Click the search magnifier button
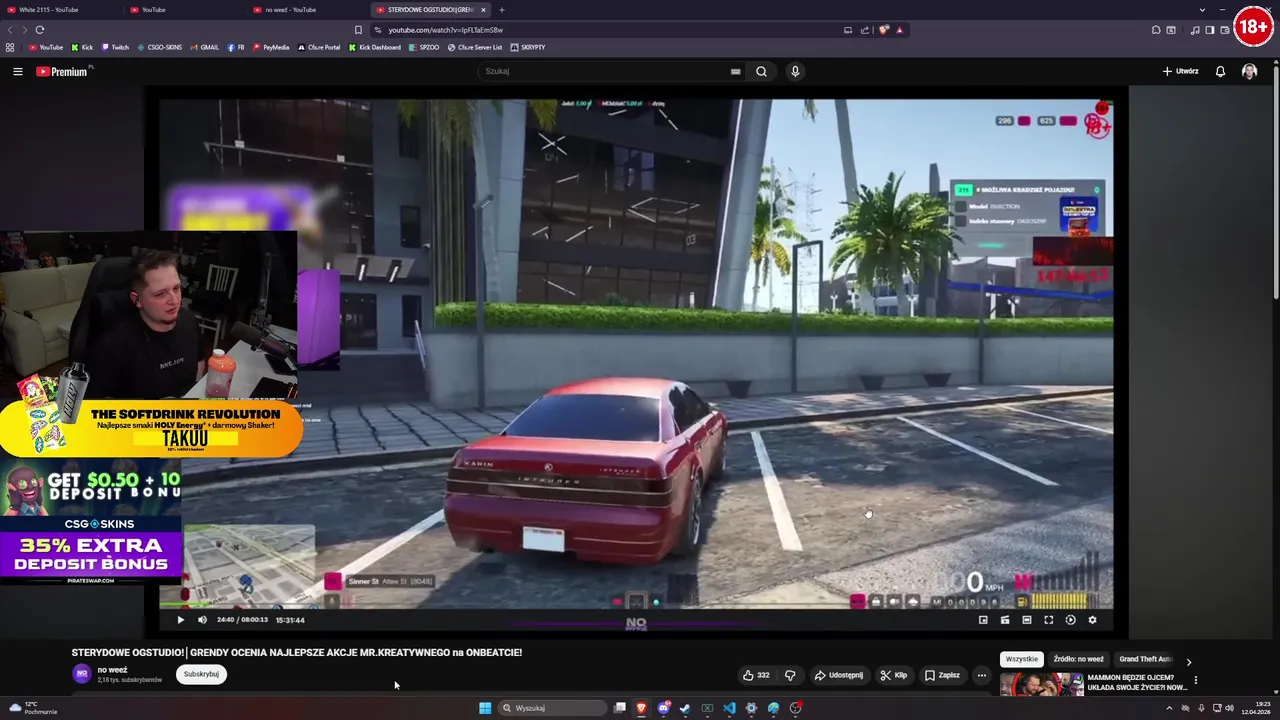 click(761, 71)
